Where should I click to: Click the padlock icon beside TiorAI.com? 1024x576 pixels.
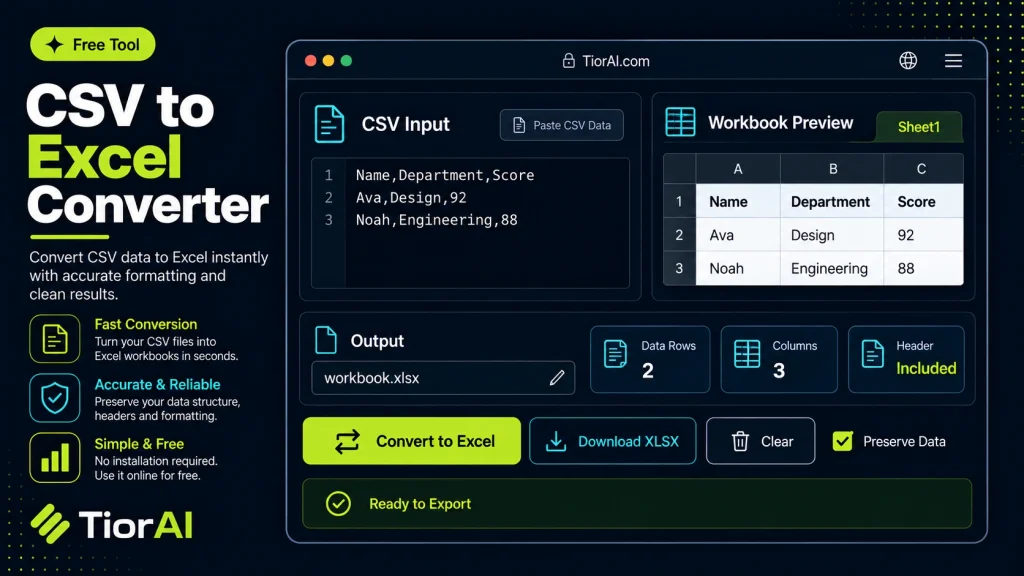[569, 61]
